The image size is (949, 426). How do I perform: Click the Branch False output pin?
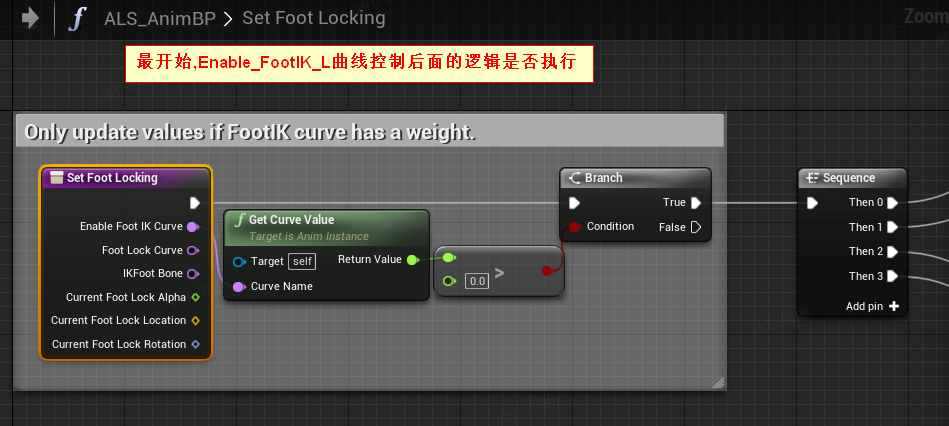(696, 228)
